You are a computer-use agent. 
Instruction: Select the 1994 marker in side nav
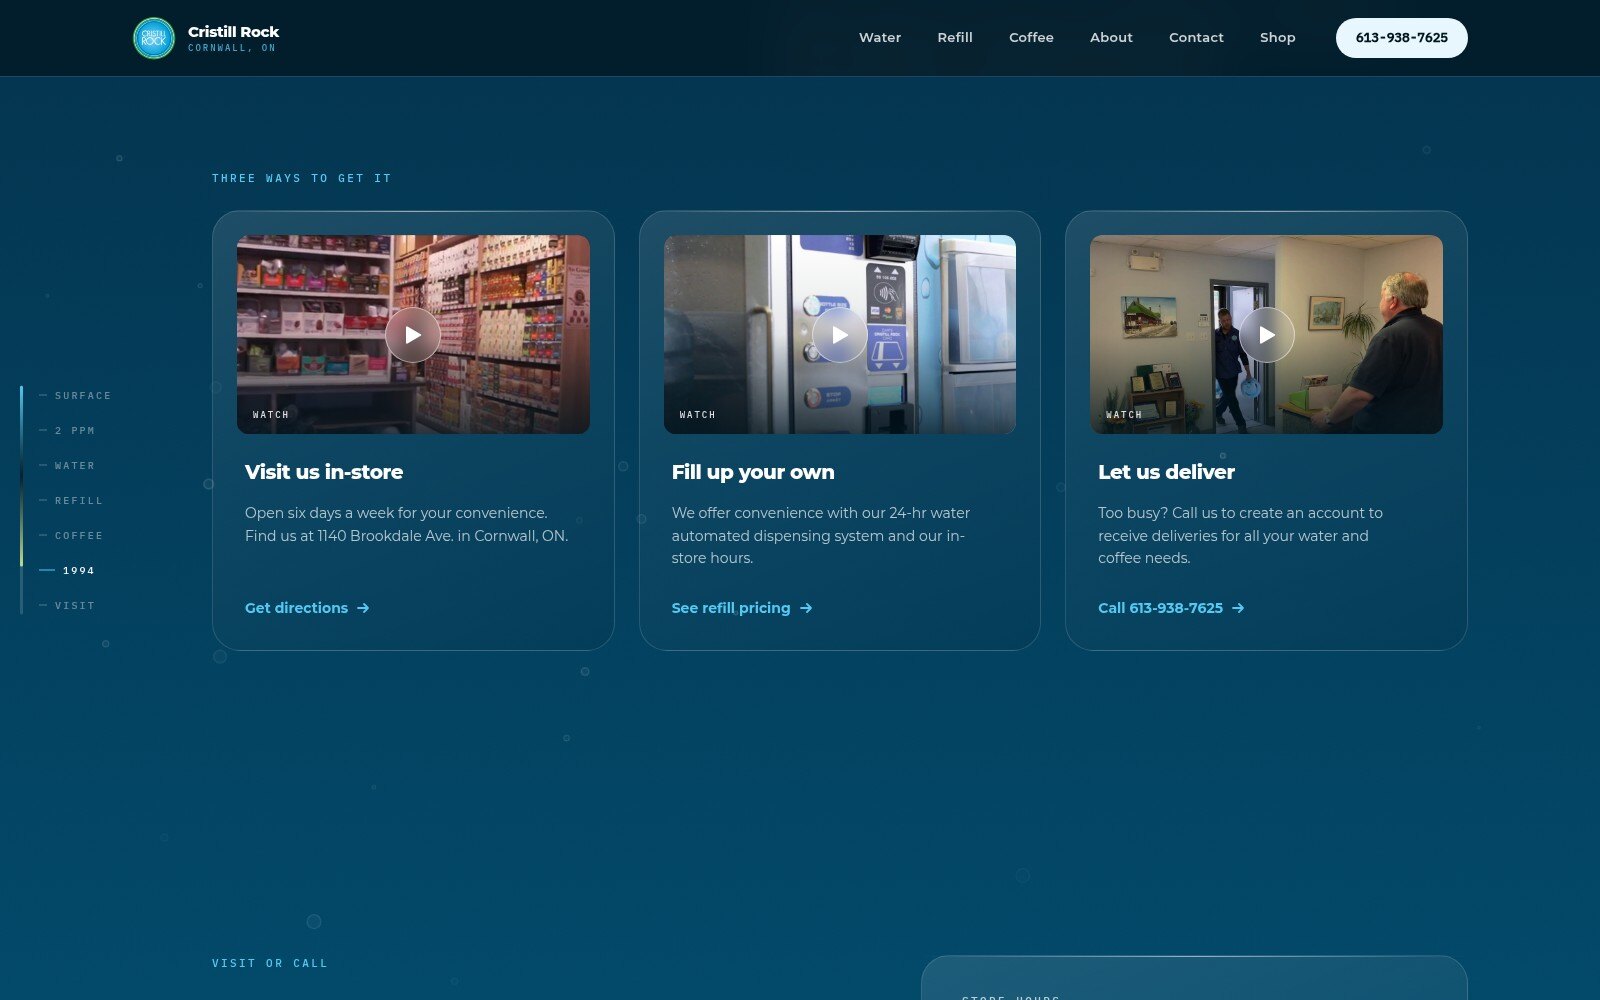coord(67,571)
